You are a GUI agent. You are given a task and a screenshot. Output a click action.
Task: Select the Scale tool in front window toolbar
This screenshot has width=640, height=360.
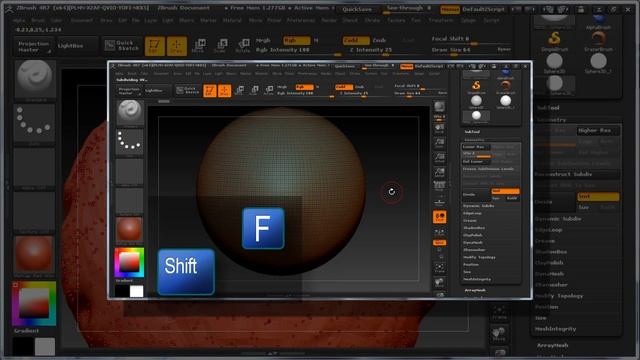[x=254, y=90]
